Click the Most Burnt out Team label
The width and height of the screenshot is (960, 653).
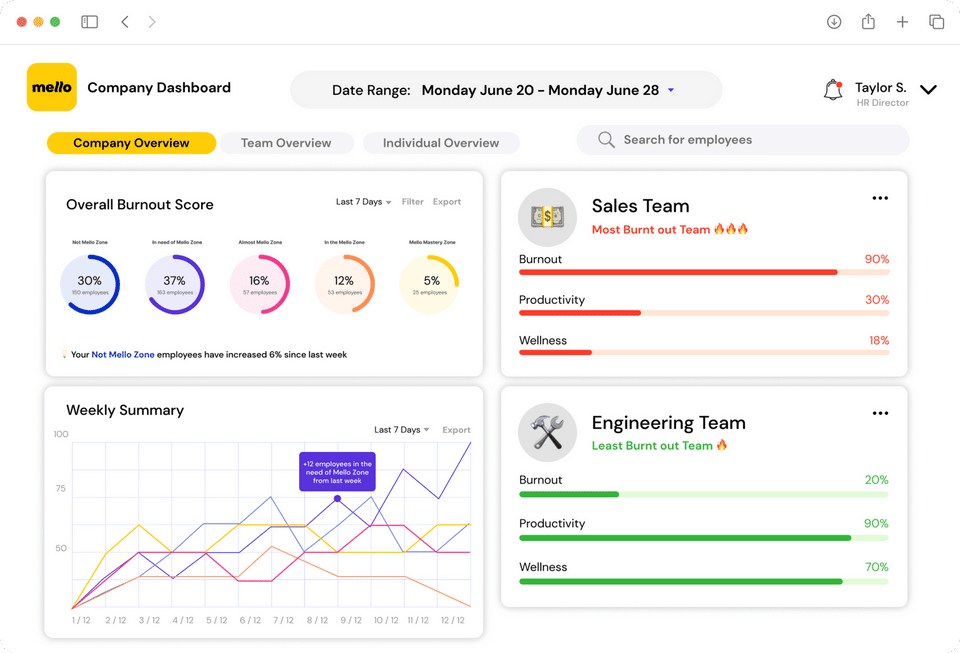tap(651, 229)
